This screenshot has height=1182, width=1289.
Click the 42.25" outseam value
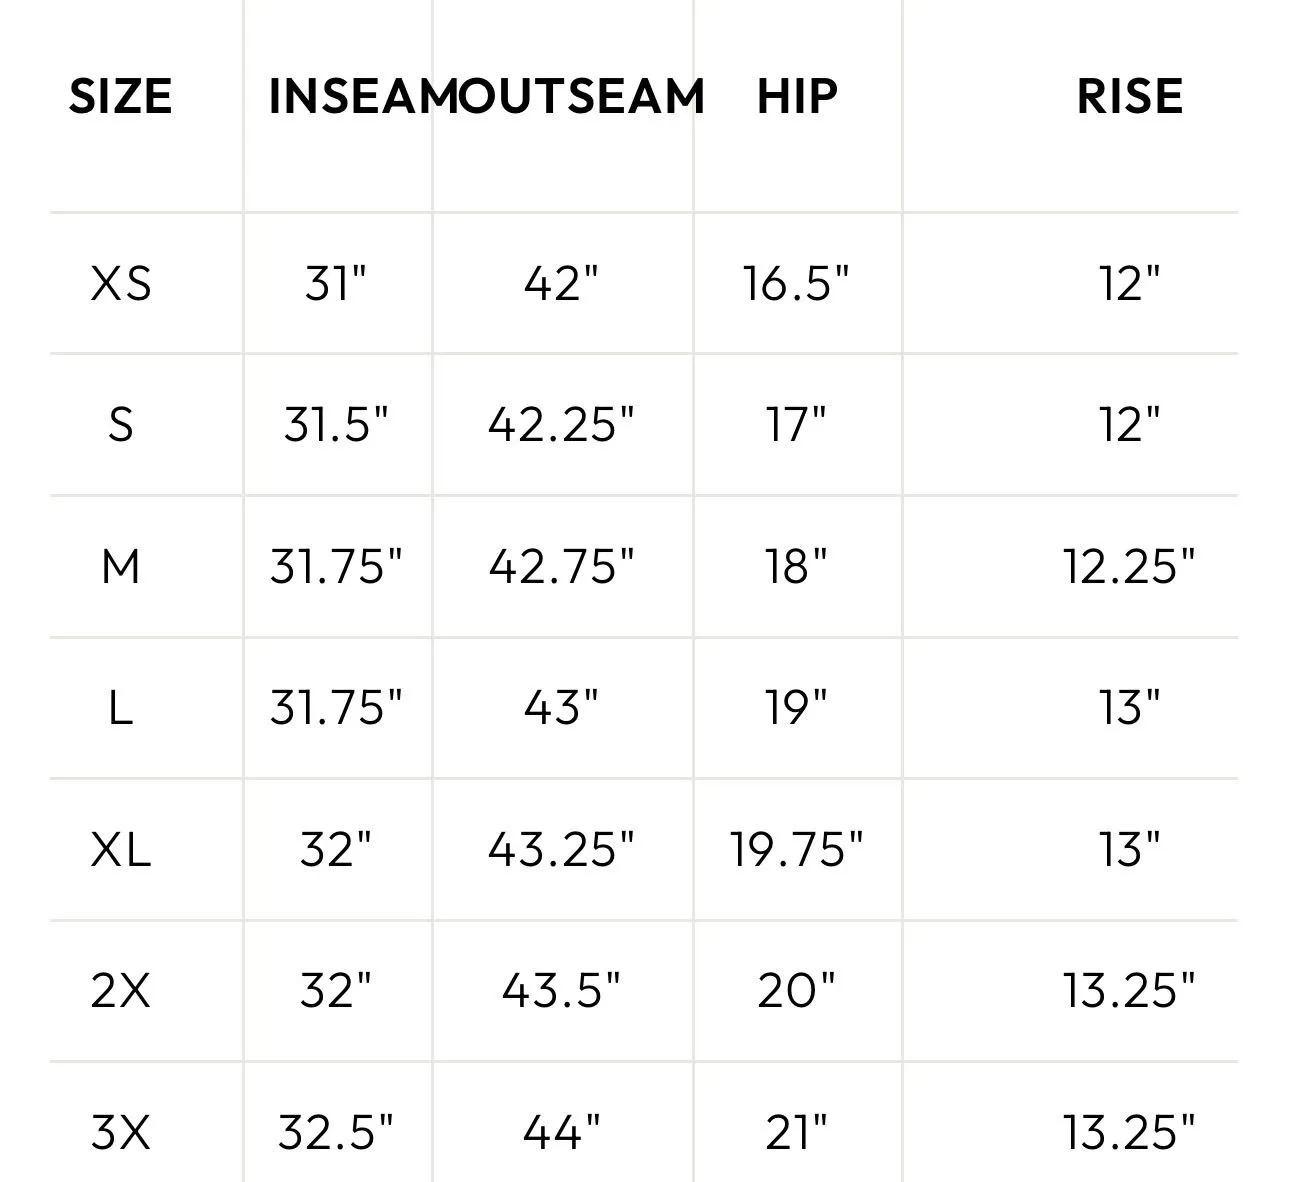561,425
